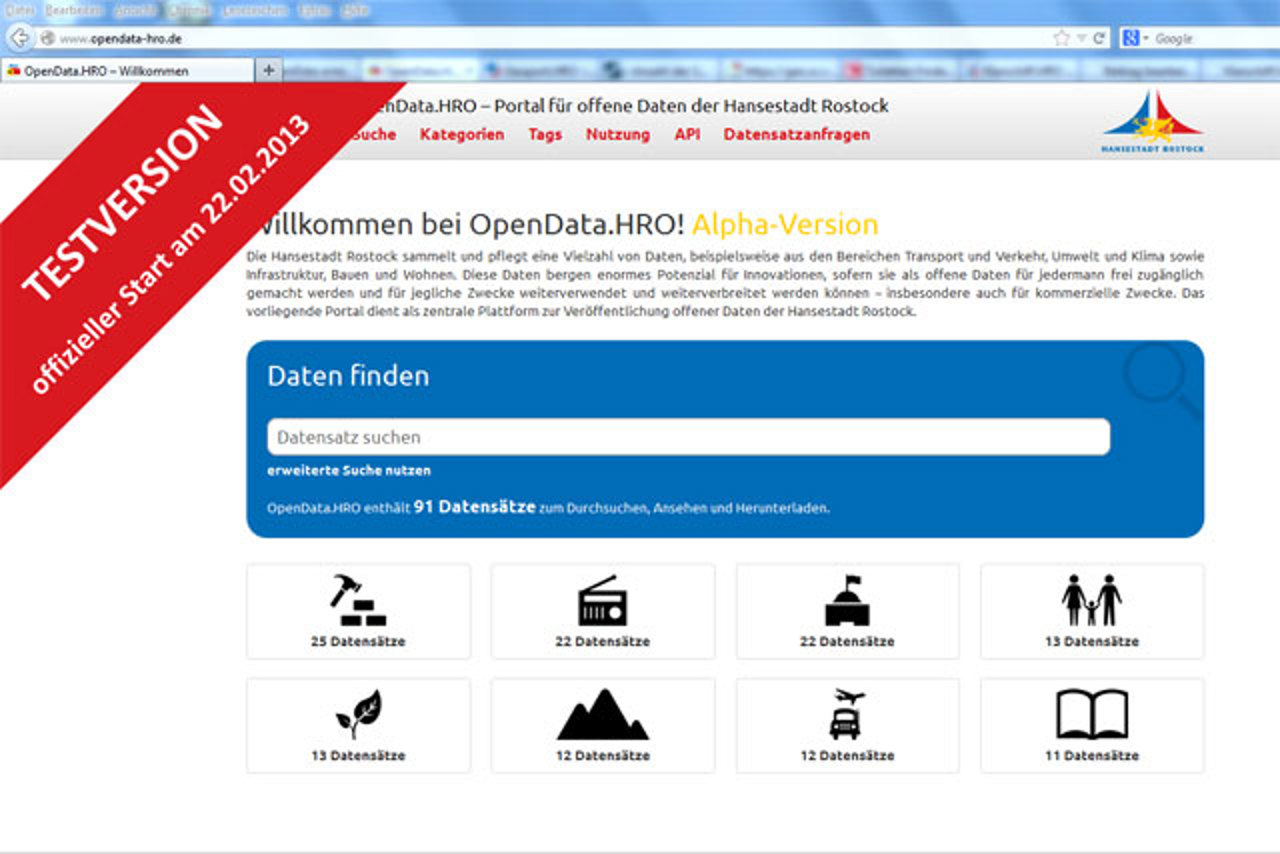Viewport: 1280px width, 854px height.
Task: Click the erweiterte Suche nutzen link
Action: [x=349, y=470]
